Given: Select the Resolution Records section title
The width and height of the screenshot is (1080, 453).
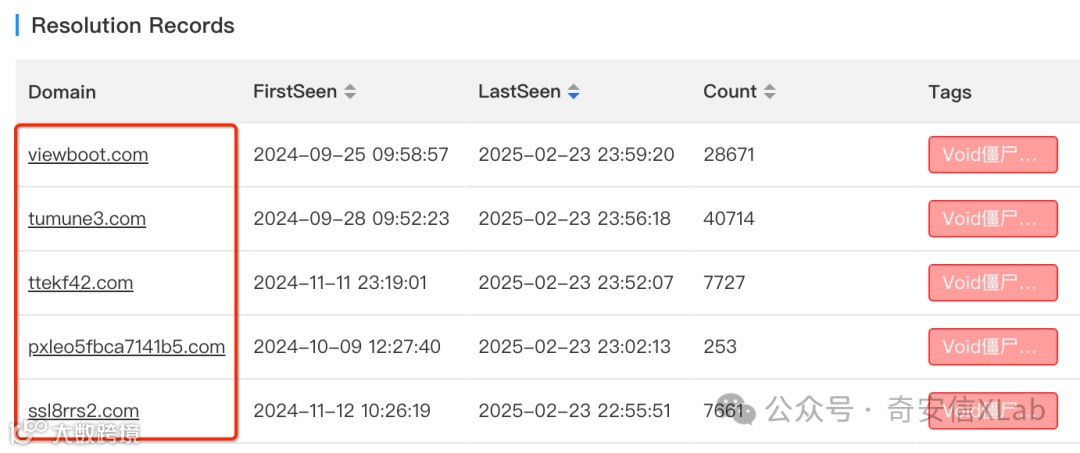Looking at the screenshot, I should coord(133,26).
